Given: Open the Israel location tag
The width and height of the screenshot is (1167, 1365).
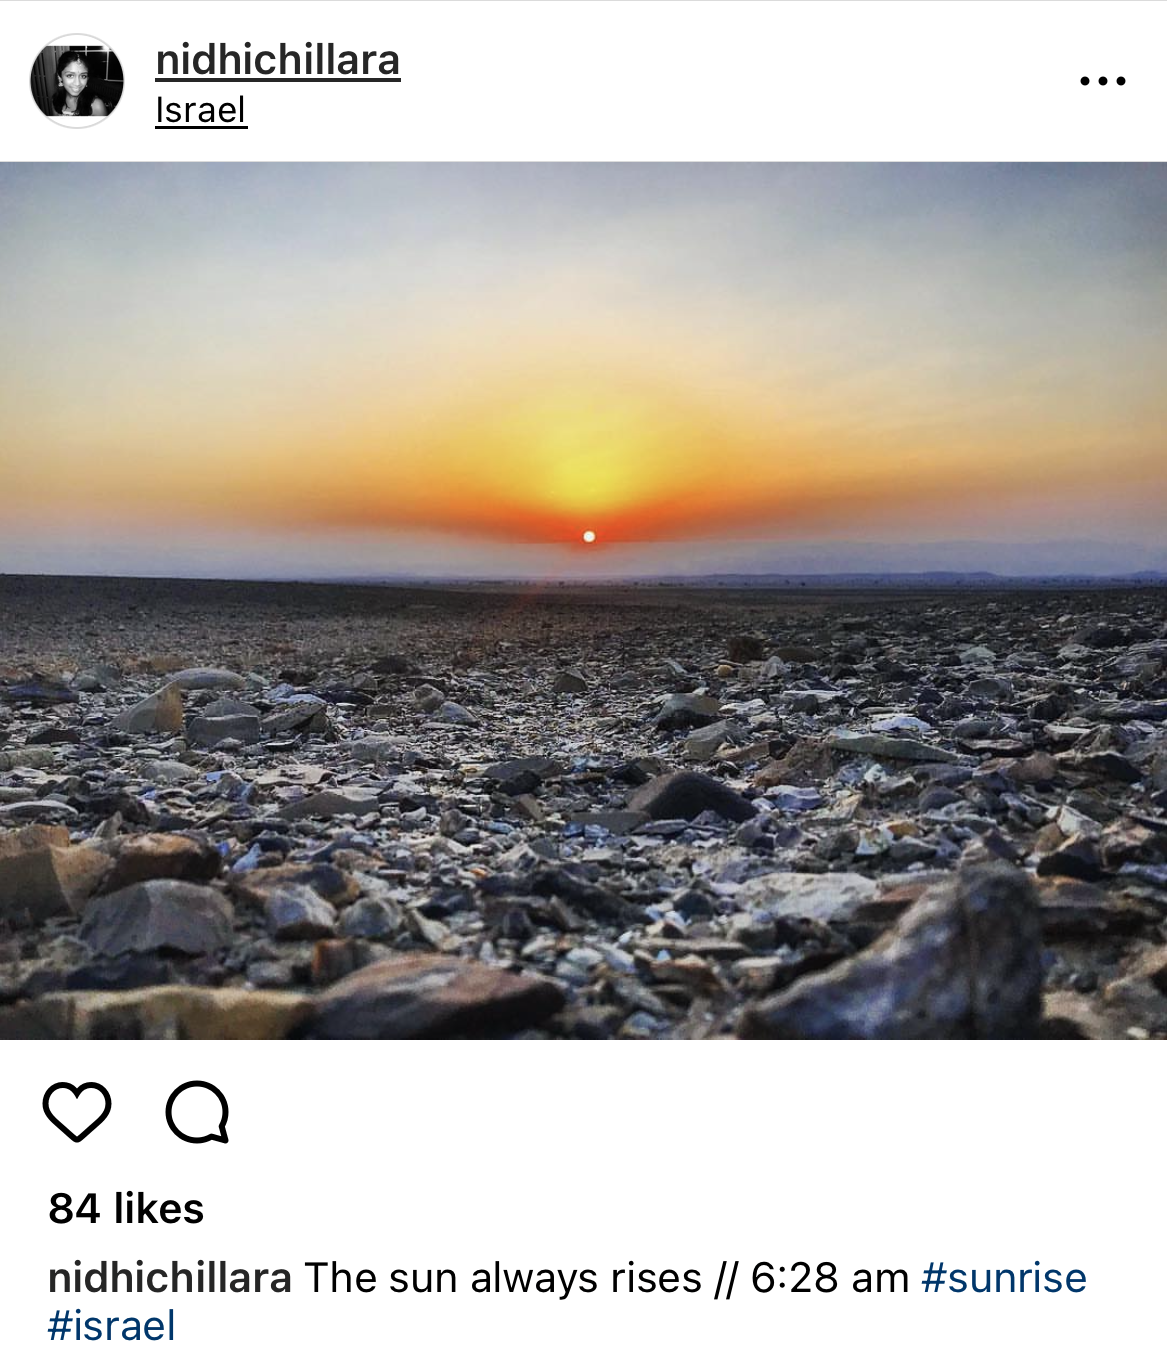Looking at the screenshot, I should coord(201,109).
